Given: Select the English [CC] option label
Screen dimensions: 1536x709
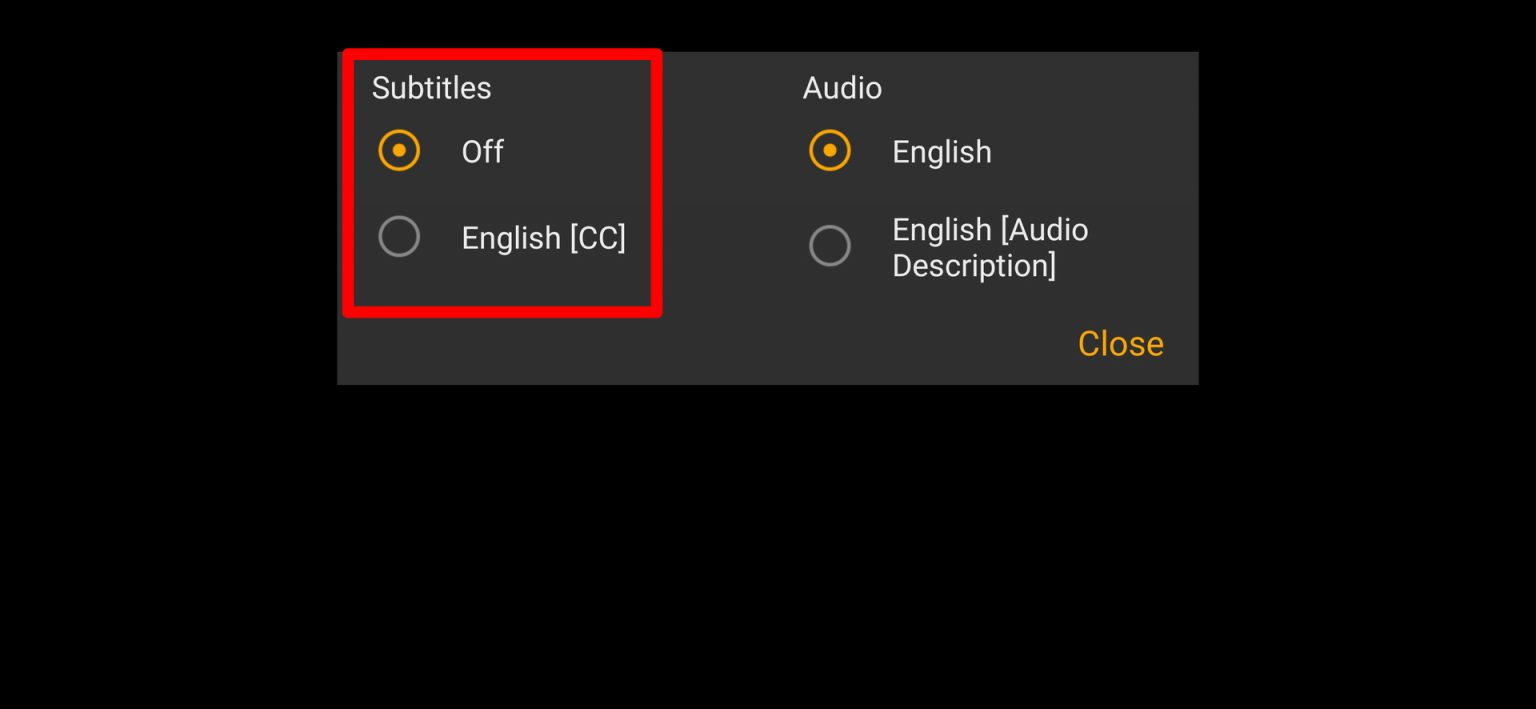Looking at the screenshot, I should tap(543, 237).
